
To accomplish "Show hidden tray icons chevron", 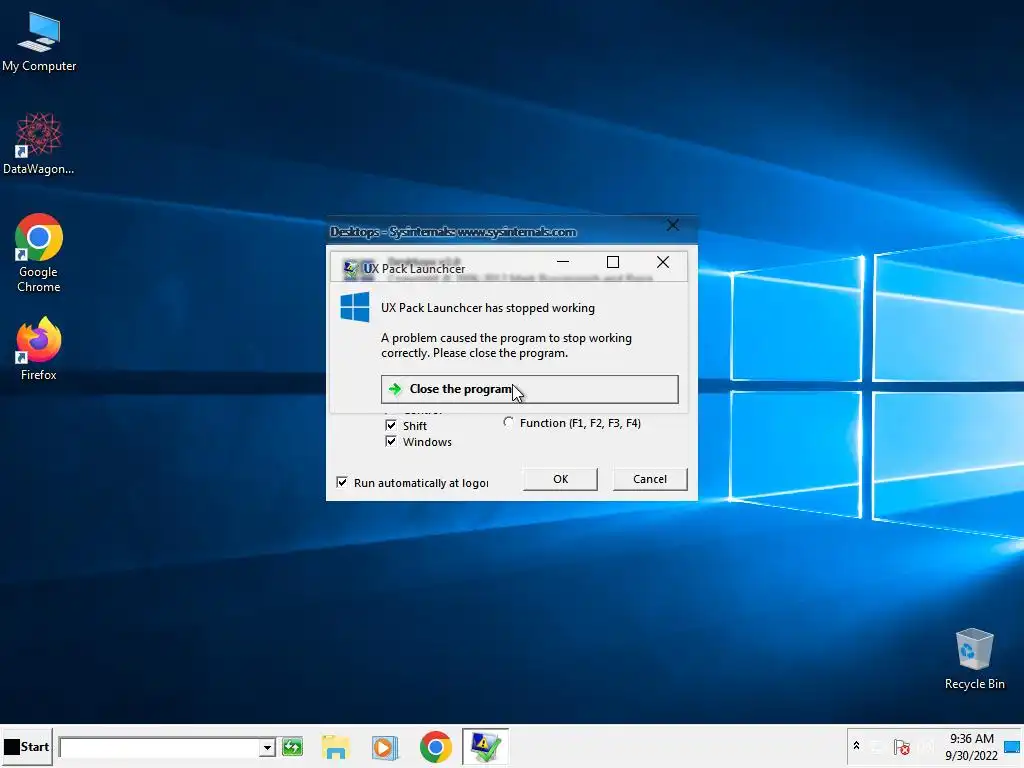I will coord(856,746).
